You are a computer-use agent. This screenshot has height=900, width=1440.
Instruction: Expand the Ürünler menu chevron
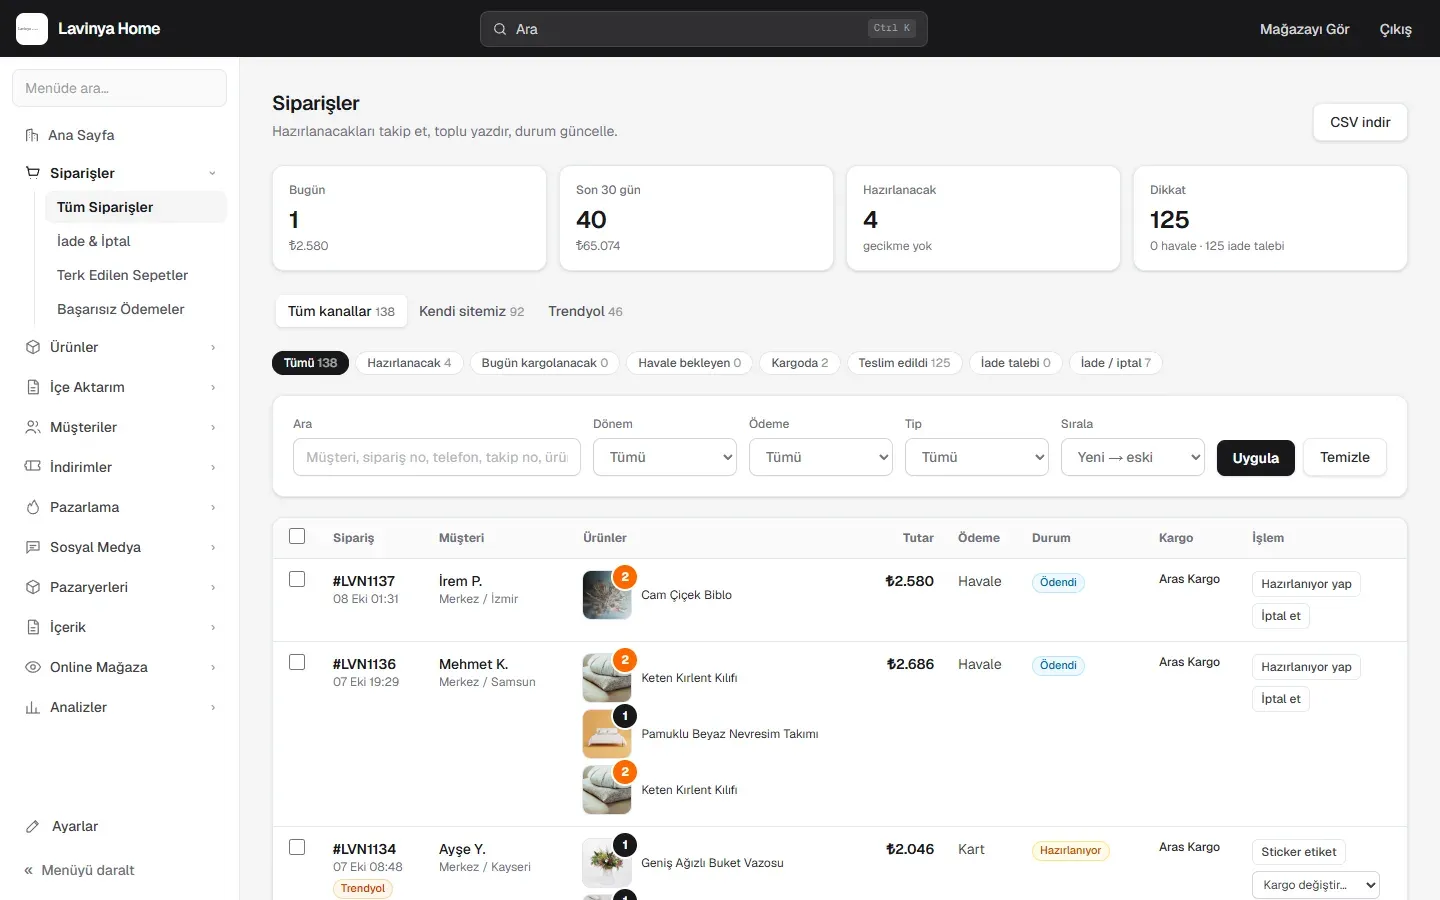(213, 347)
